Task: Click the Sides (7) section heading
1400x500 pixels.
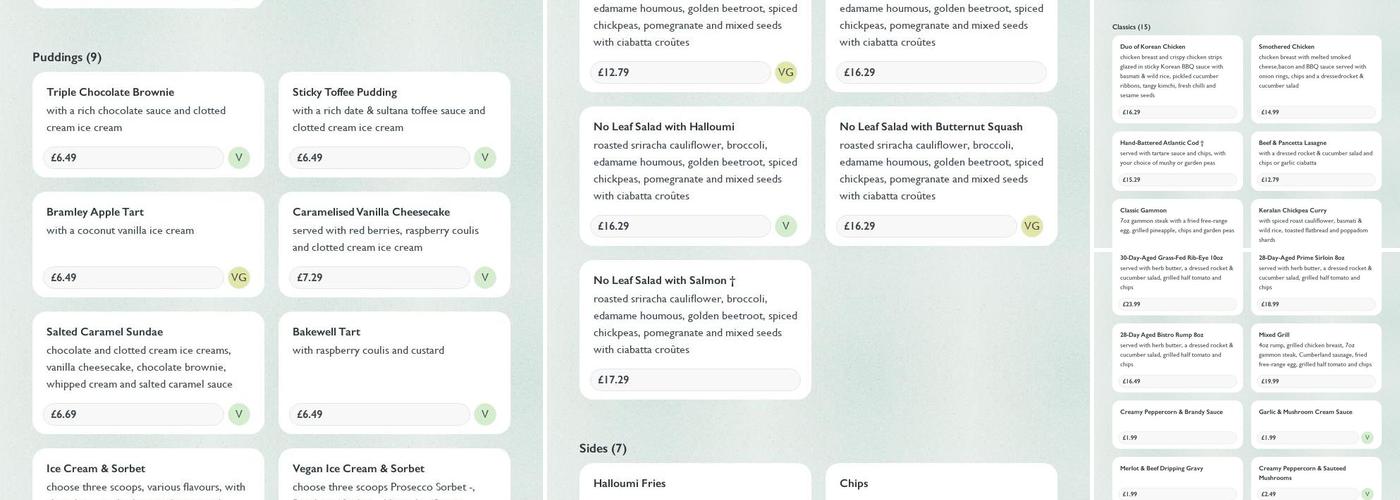Action: 603,448
